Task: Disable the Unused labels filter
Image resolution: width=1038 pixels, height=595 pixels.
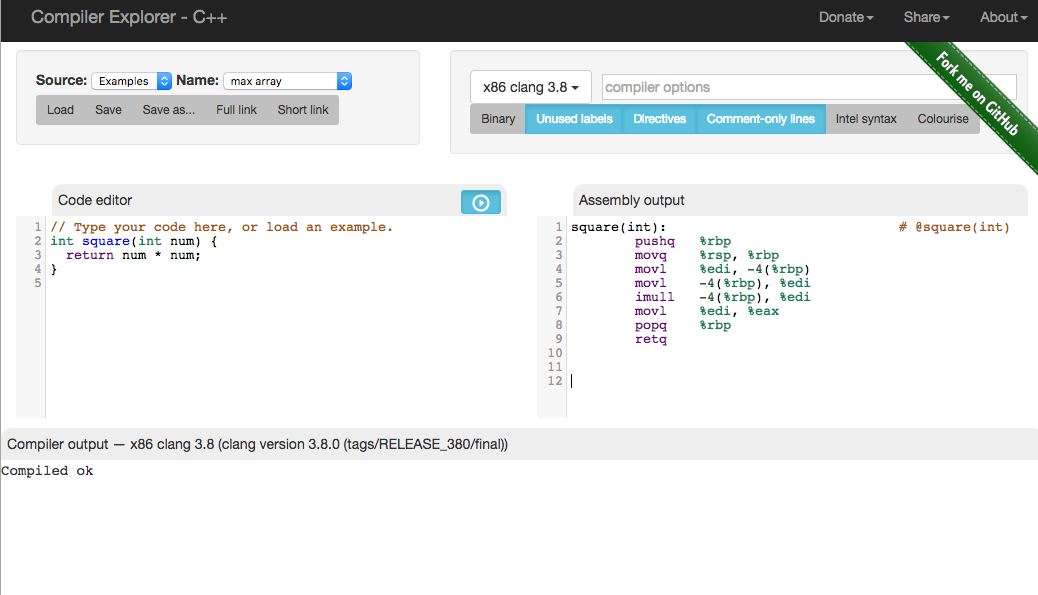Action: click(574, 119)
